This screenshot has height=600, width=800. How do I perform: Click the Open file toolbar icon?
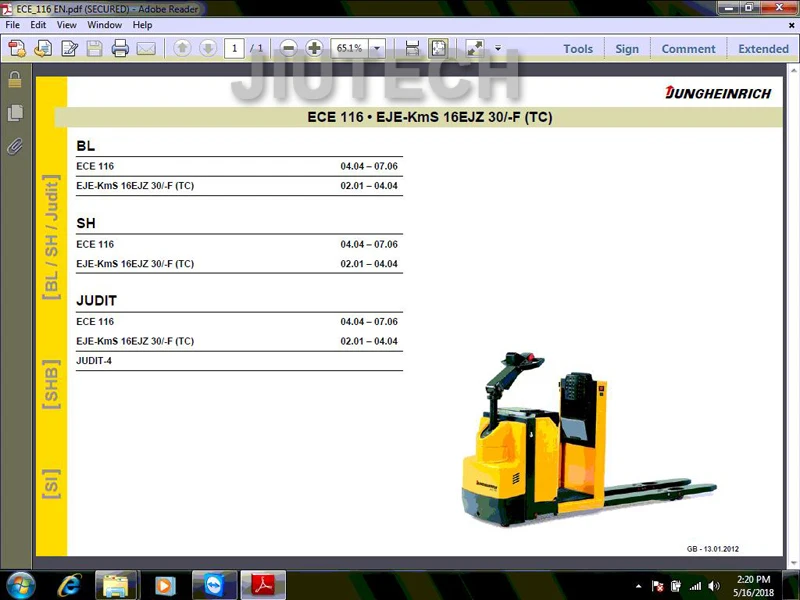click(43, 48)
